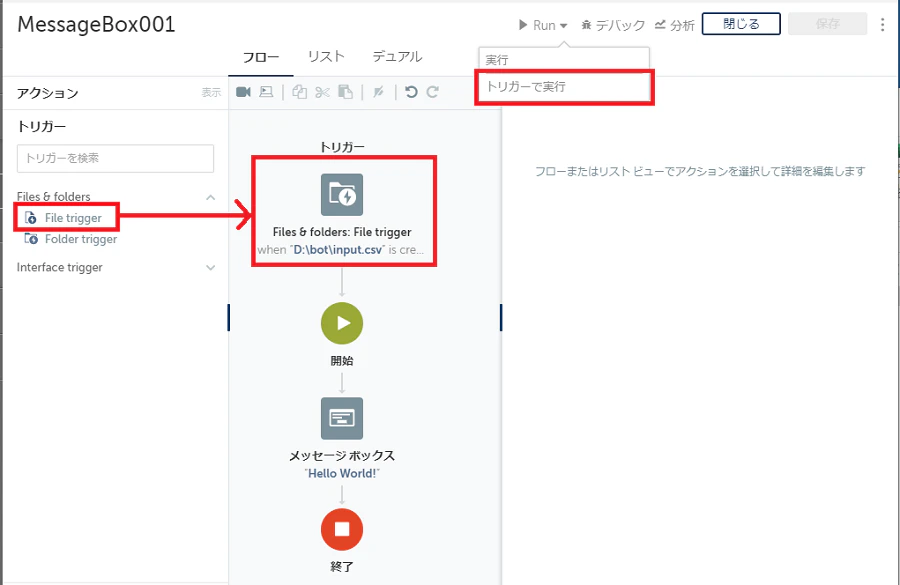This screenshot has width=900, height=585.
Task: Click the D:\bot\input.csv trigger description text
Action: click(340, 250)
